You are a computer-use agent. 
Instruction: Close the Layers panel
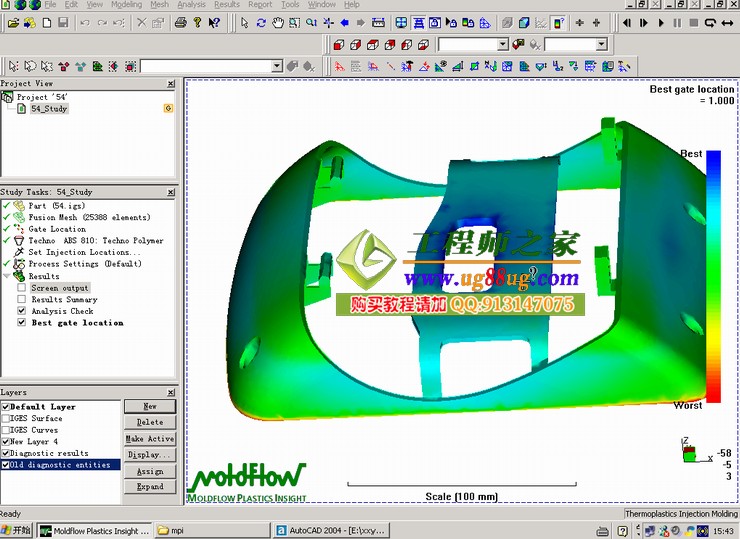click(x=171, y=392)
